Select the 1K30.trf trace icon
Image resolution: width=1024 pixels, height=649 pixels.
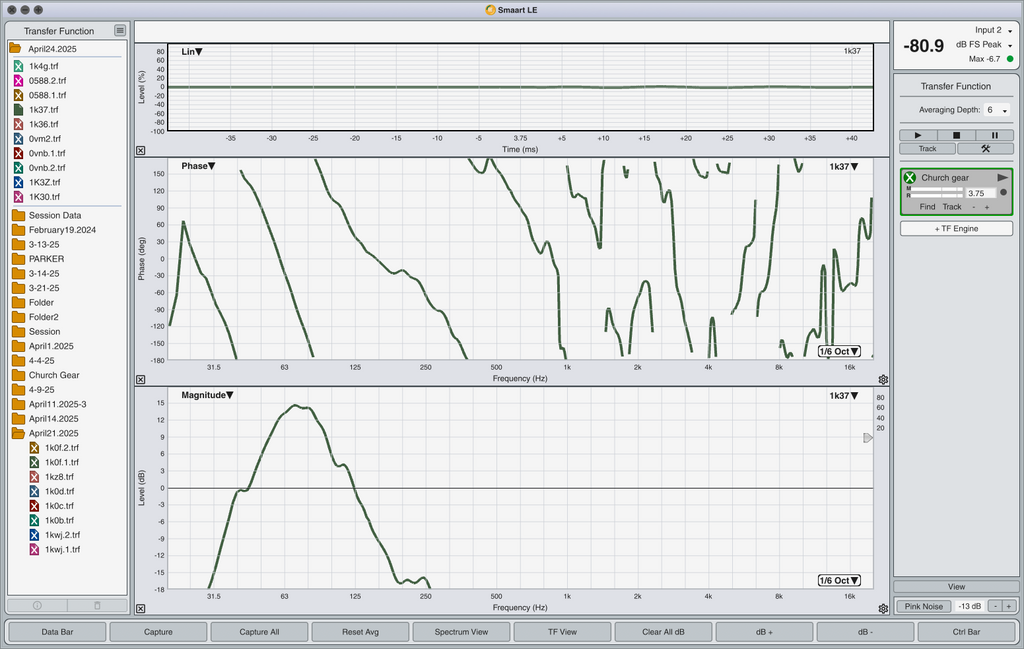click(x=18, y=197)
